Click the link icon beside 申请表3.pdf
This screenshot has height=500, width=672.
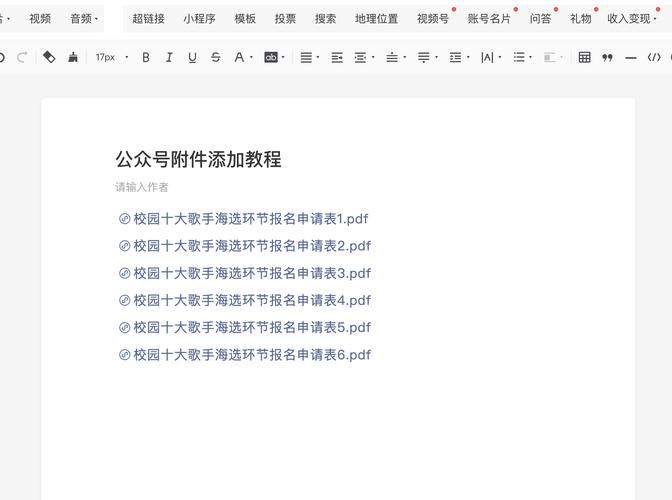124,273
